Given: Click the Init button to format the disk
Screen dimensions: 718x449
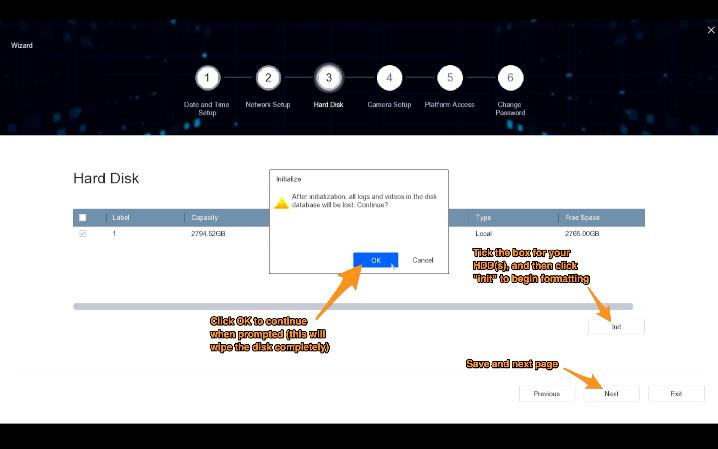Looking at the screenshot, I should 616,327.
